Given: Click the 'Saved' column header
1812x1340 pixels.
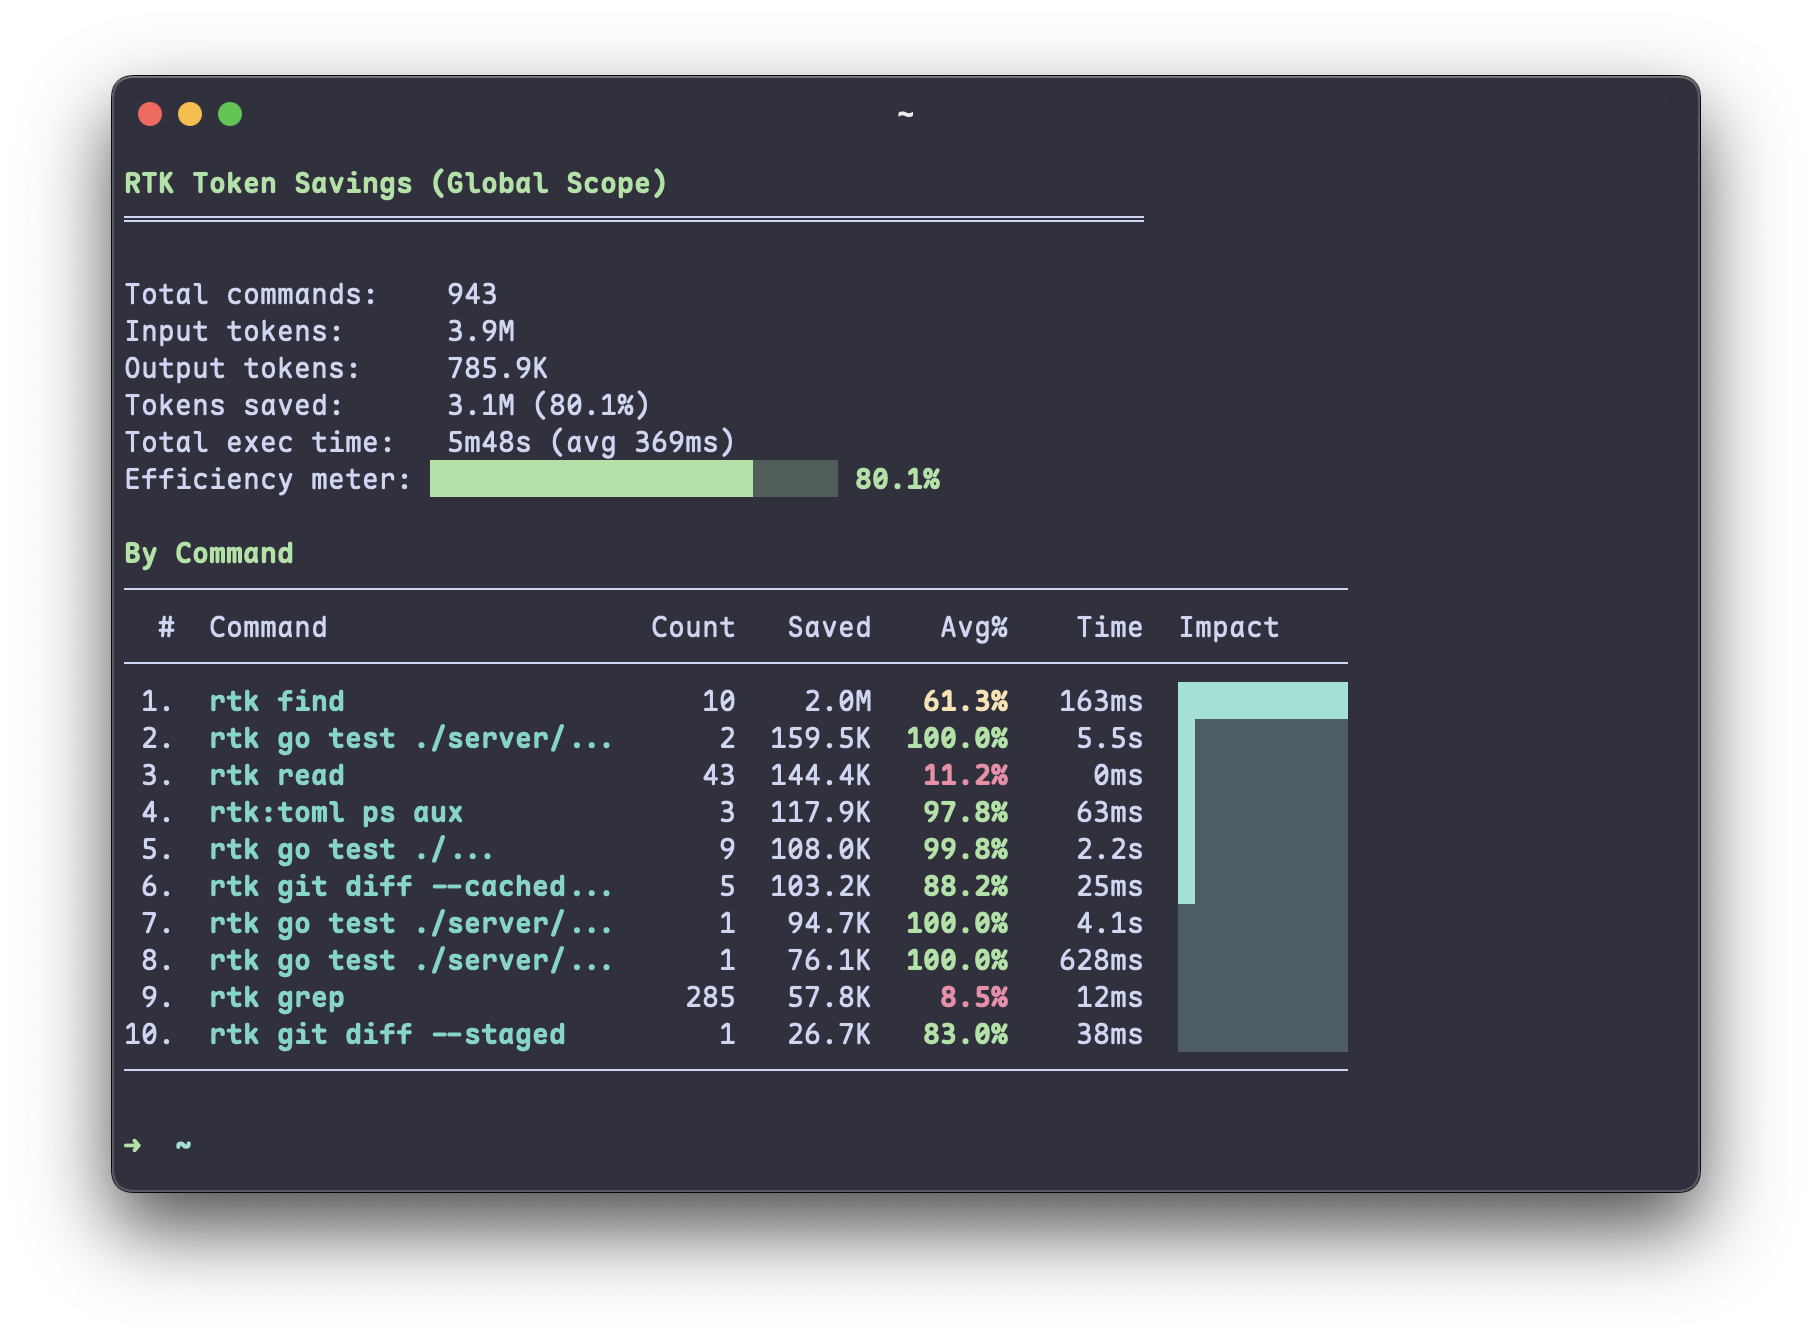Looking at the screenshot, I should pyautogui.click(x=829, y=627).
